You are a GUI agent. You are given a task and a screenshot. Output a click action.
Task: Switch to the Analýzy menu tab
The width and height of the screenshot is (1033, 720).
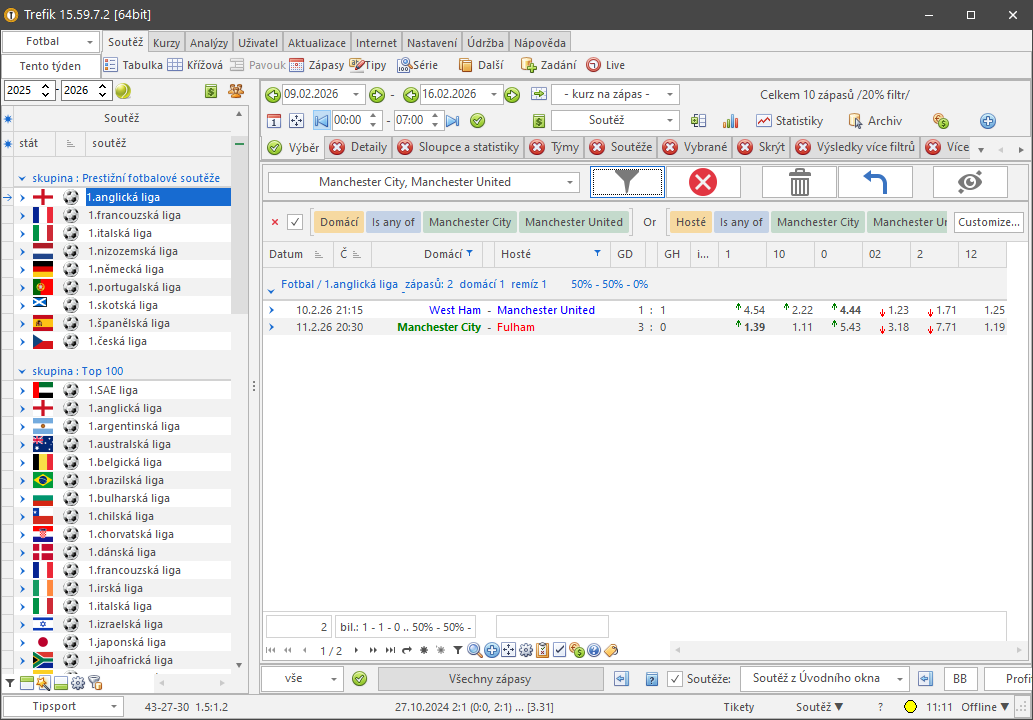click(x=209, y=43)
